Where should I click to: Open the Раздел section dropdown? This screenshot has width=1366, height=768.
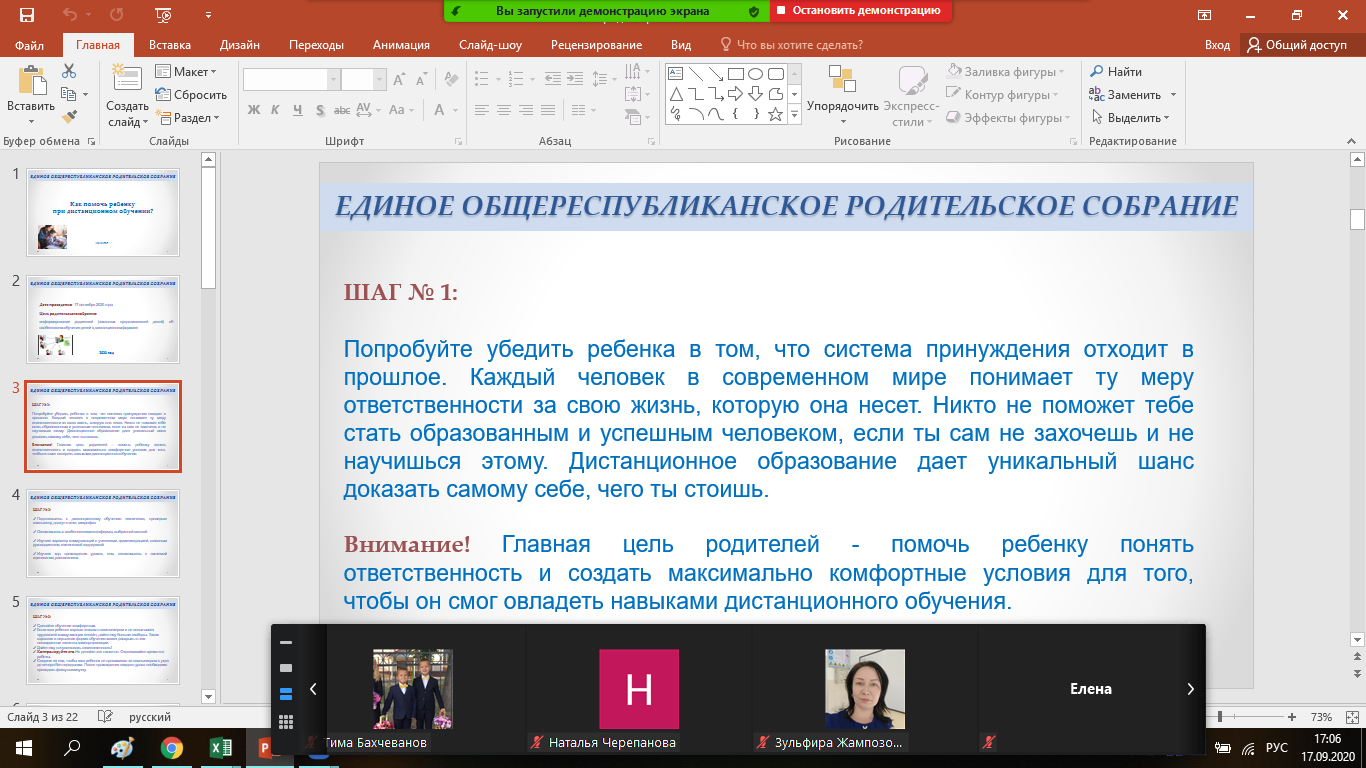point(187,118)
